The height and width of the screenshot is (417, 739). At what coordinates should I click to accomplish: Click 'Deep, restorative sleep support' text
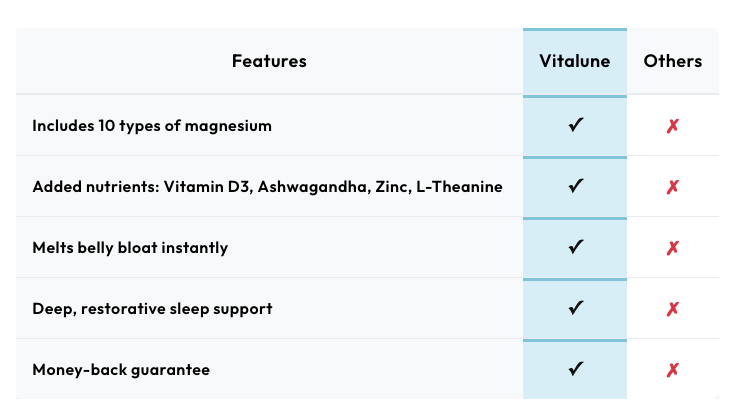[x=152, y=308]
